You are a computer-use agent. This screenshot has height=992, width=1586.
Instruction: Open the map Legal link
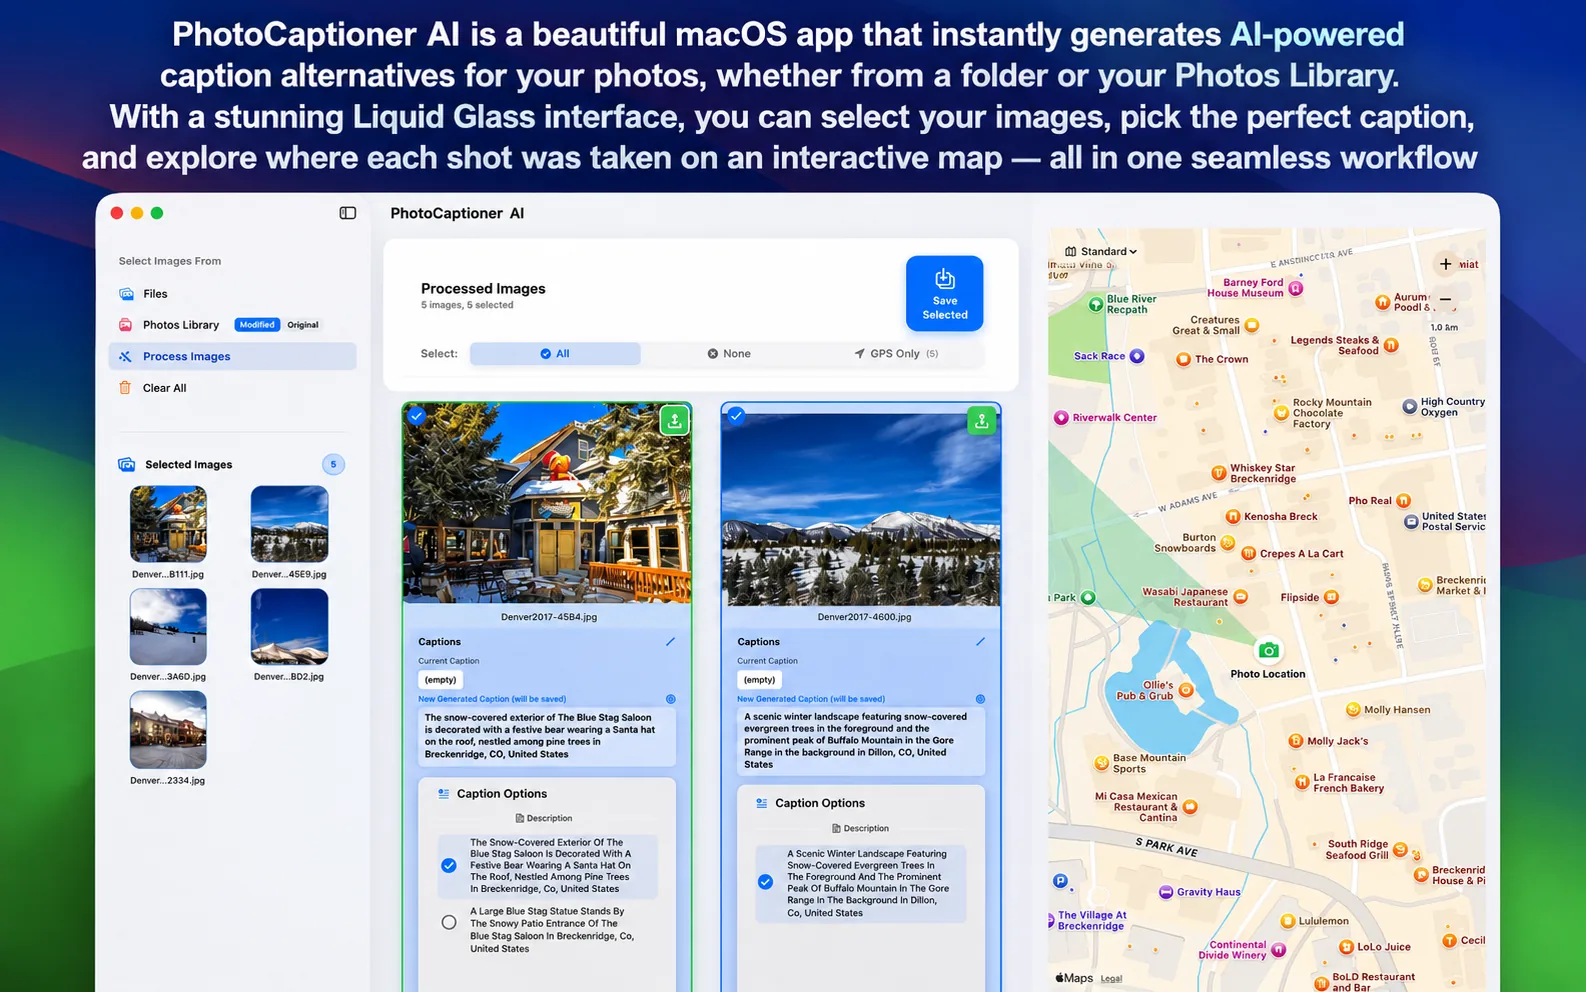click(x=1111, y=979)
